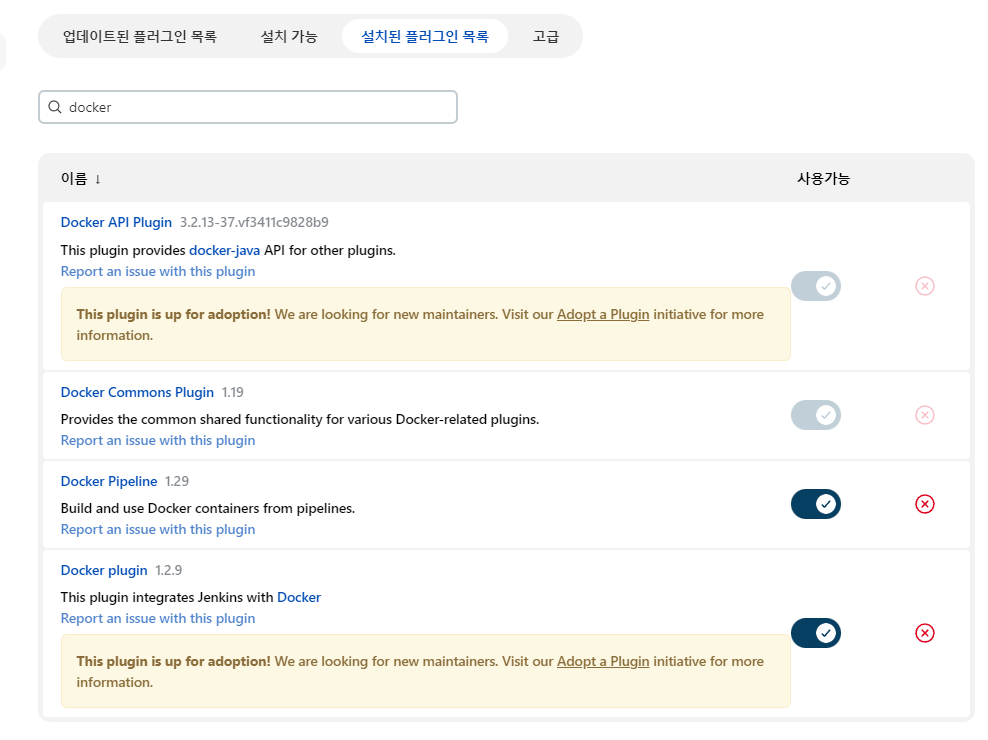Toggle Docker API Plugin enabled switch

(x=816, y=286)
